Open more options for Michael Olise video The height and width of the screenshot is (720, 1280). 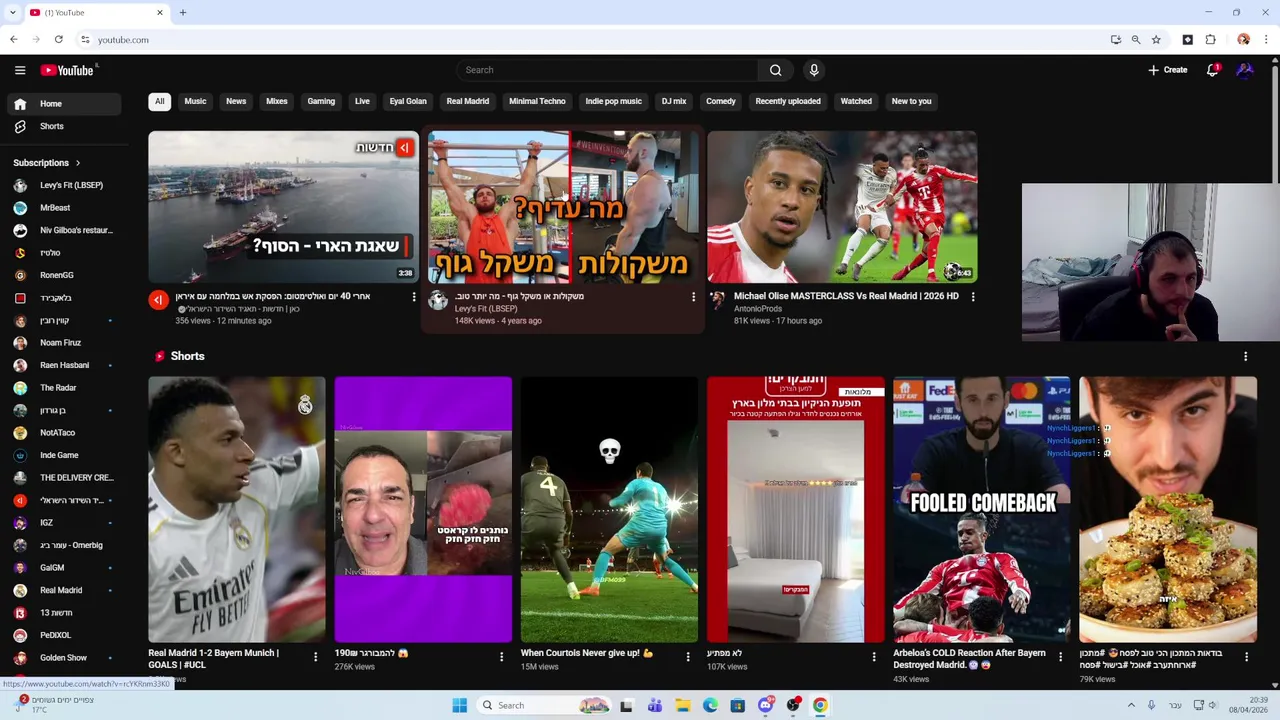tap(973, 297)
